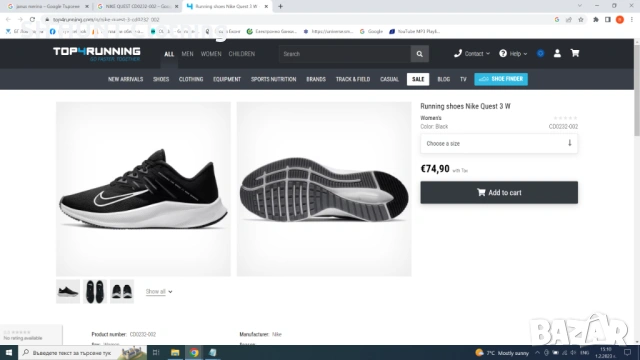640x360 pixels.
Task: Click the site Search input field
Action: pos(345,54)
